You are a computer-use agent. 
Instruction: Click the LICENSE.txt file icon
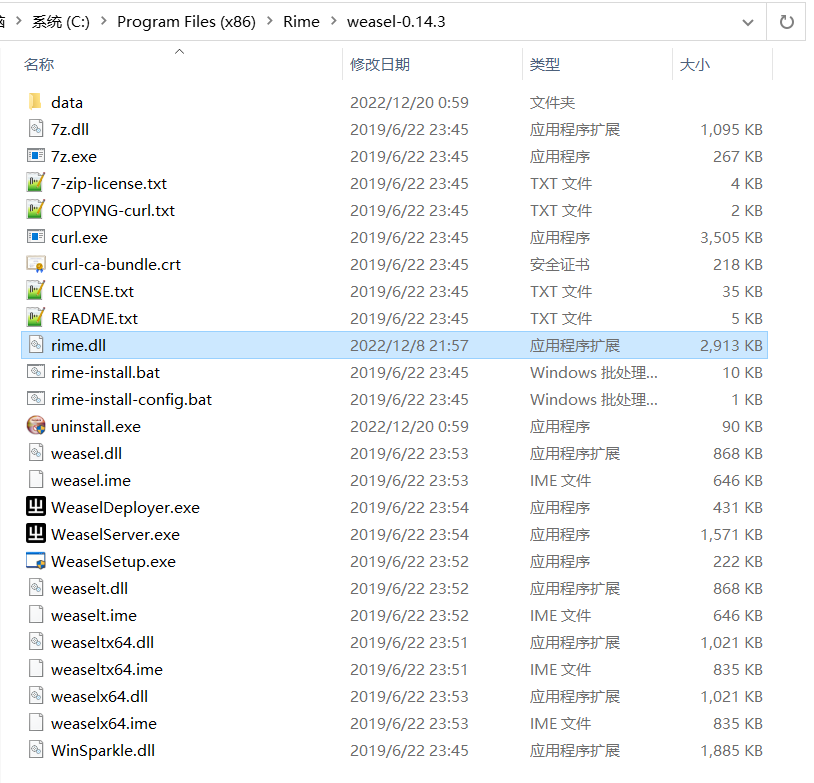[x=35, y=291]
